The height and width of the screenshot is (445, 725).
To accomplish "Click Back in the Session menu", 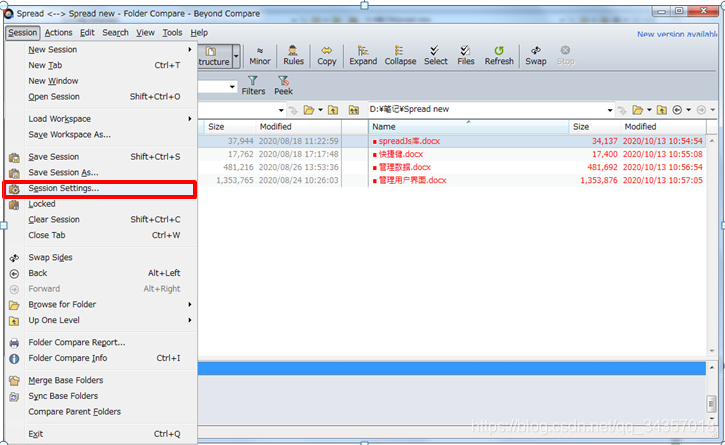I will tap(100, 273).
